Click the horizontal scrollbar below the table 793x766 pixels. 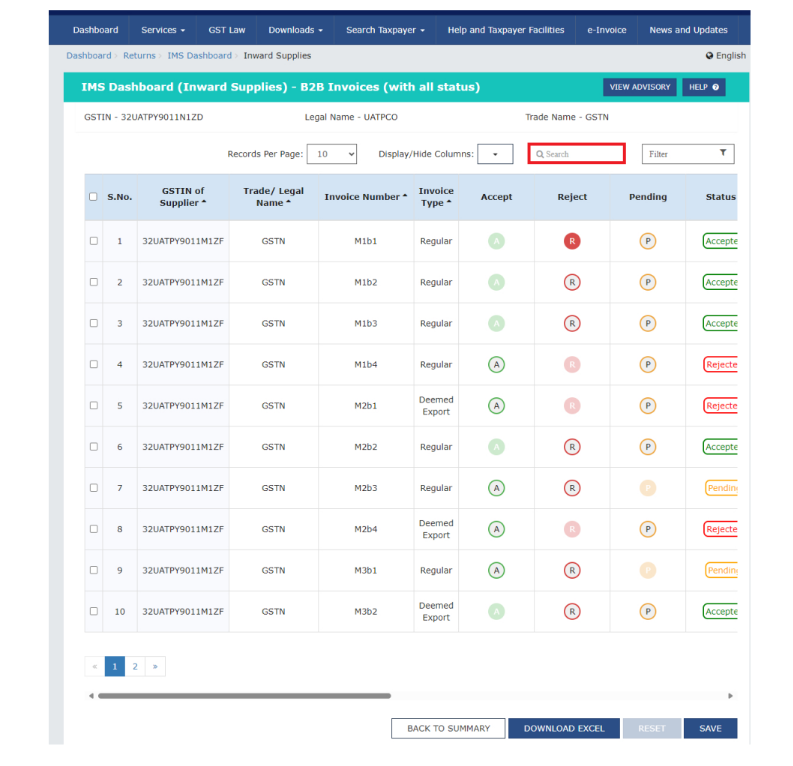(244, 695)
